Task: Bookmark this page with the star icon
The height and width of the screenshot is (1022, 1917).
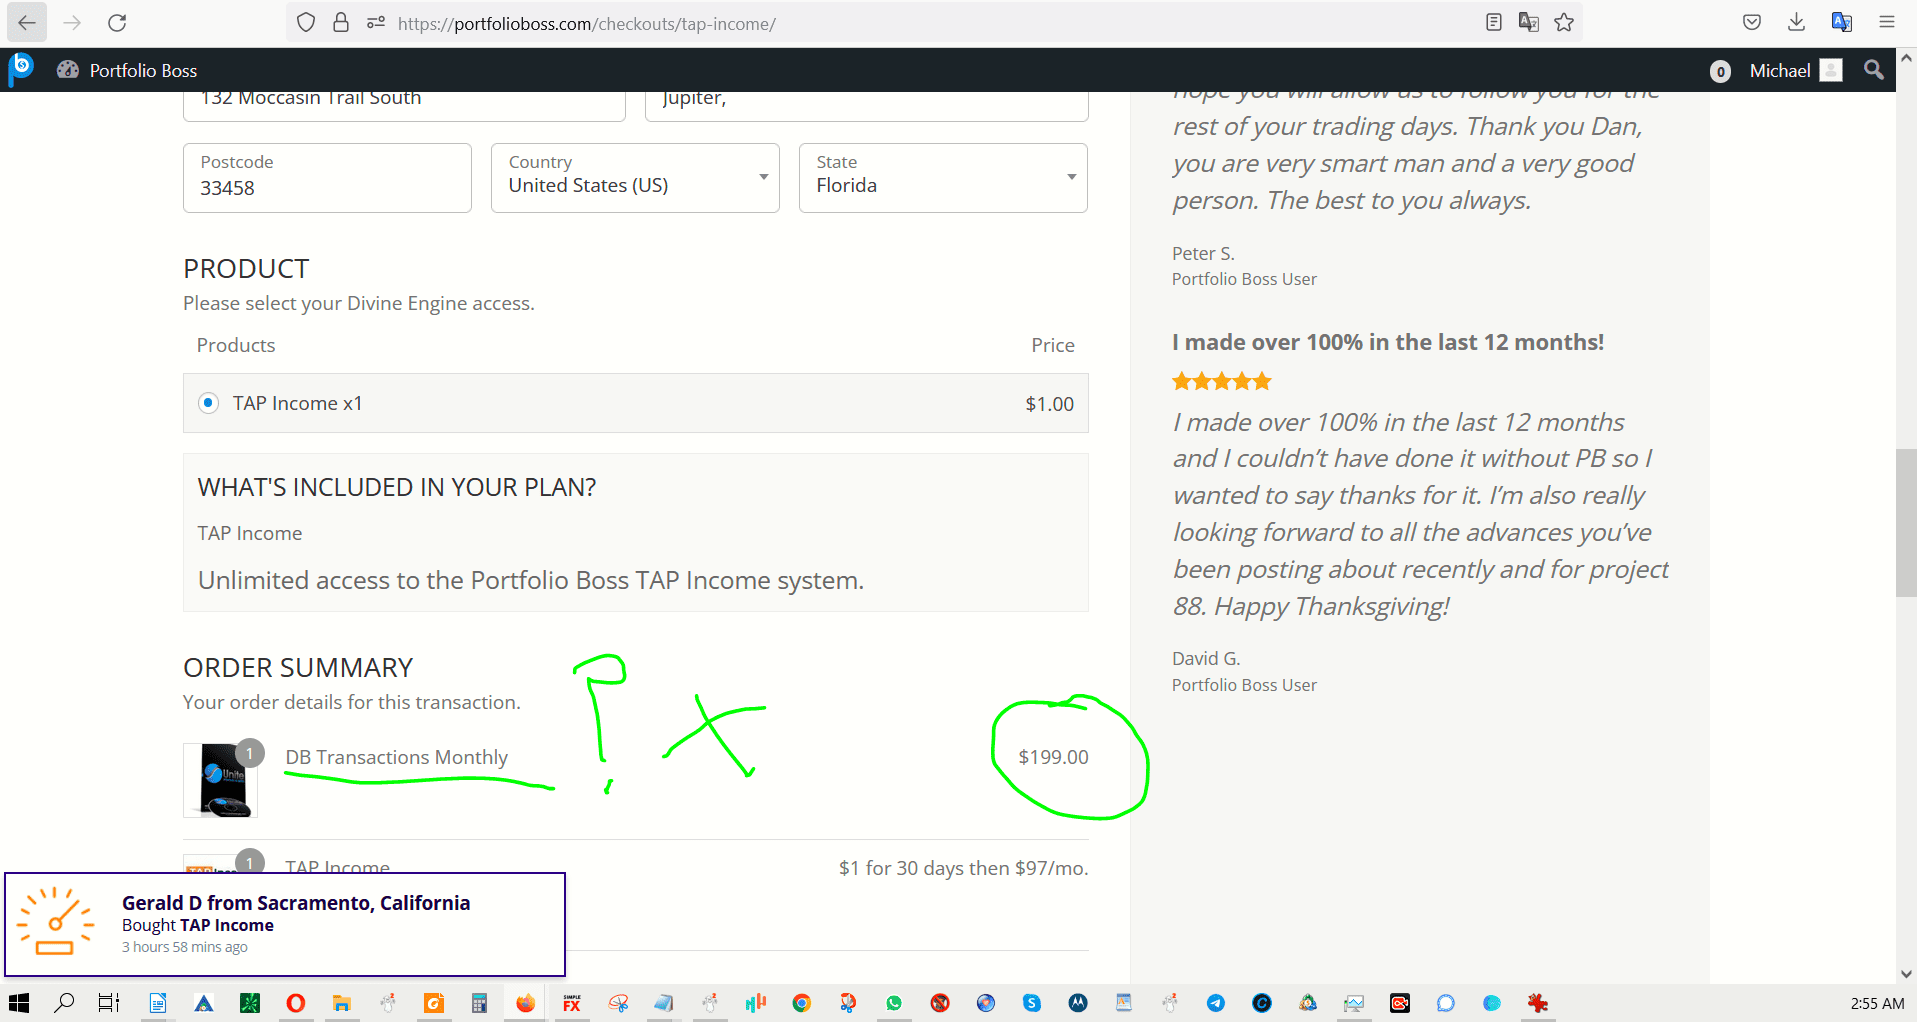Action: point(1564,23)
